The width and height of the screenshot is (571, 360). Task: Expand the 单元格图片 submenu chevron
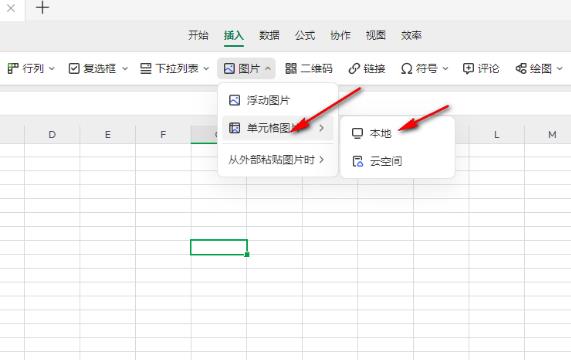click(x=322, y=128)
